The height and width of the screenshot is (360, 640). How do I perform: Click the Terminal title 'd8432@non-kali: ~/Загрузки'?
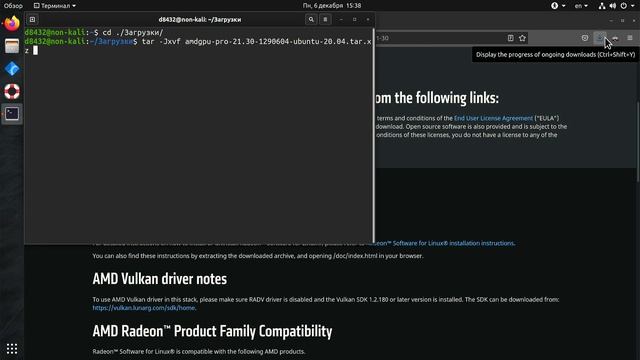(x=200, y=19)
